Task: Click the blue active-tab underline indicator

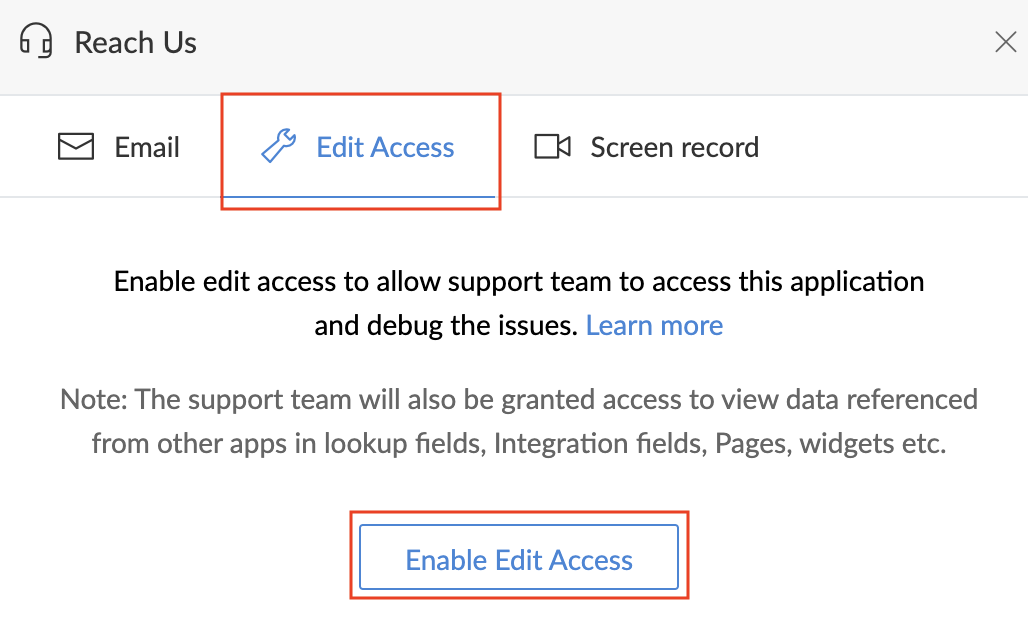Action: [360, 196]
